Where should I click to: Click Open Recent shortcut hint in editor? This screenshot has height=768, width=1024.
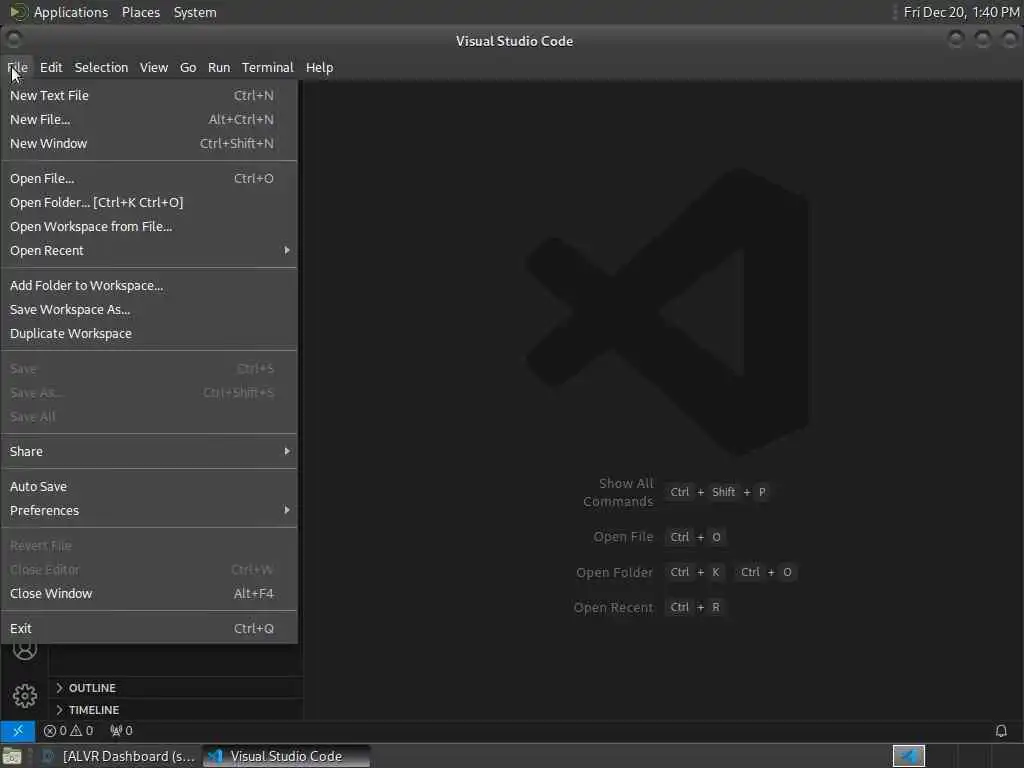click(648, 607)
